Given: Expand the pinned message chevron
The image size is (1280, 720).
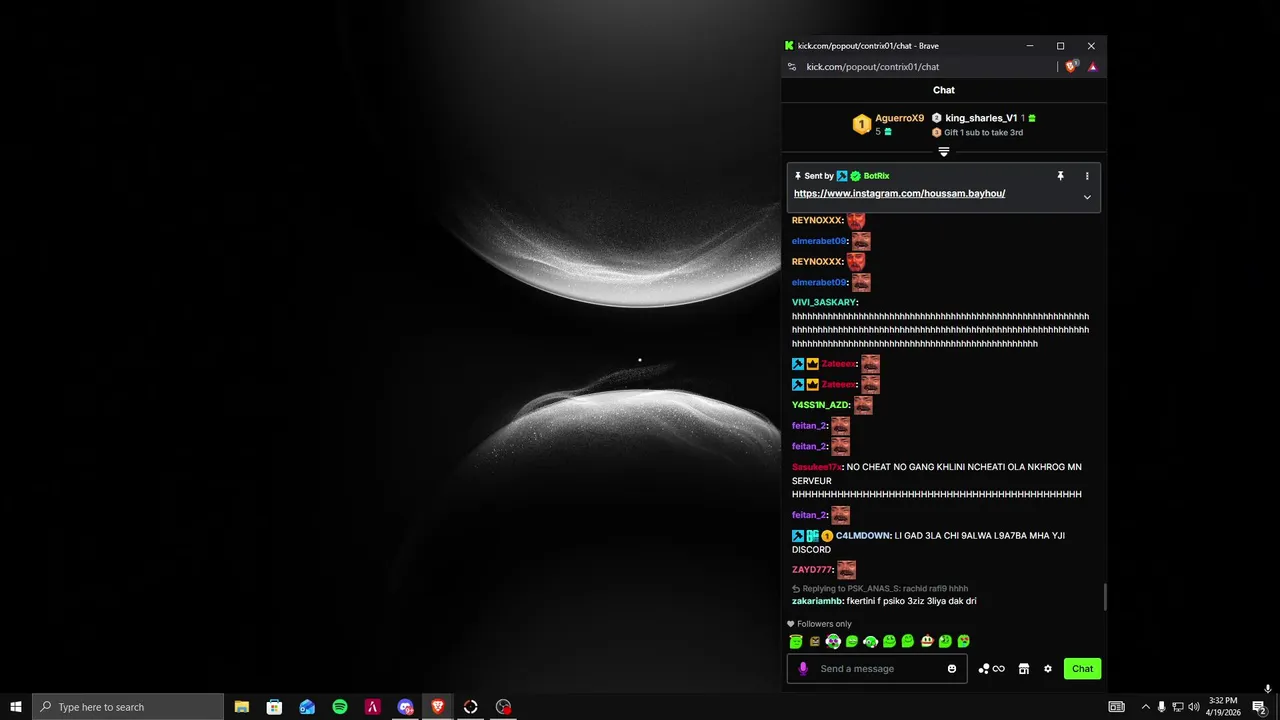Looking at the screenshot, I should click(1087, 197).
